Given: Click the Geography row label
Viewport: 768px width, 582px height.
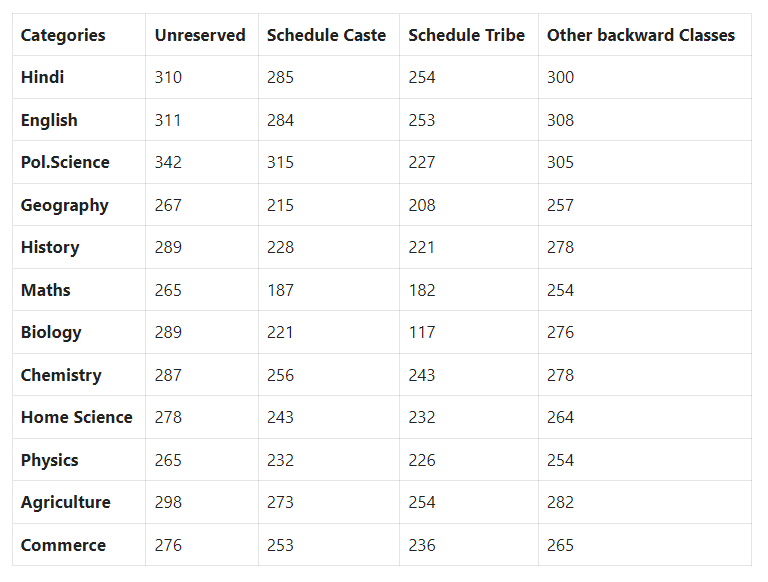Looking at the screenshot, I should [65, 205].
